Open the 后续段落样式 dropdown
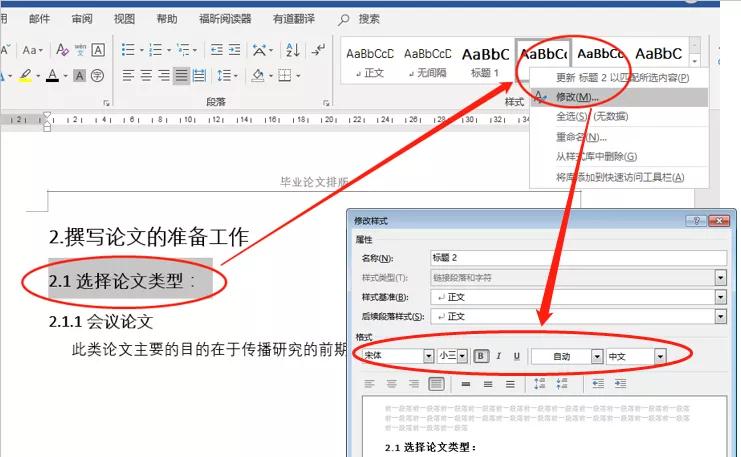This screenshot has height=457, width=741. tap(720, 316)
